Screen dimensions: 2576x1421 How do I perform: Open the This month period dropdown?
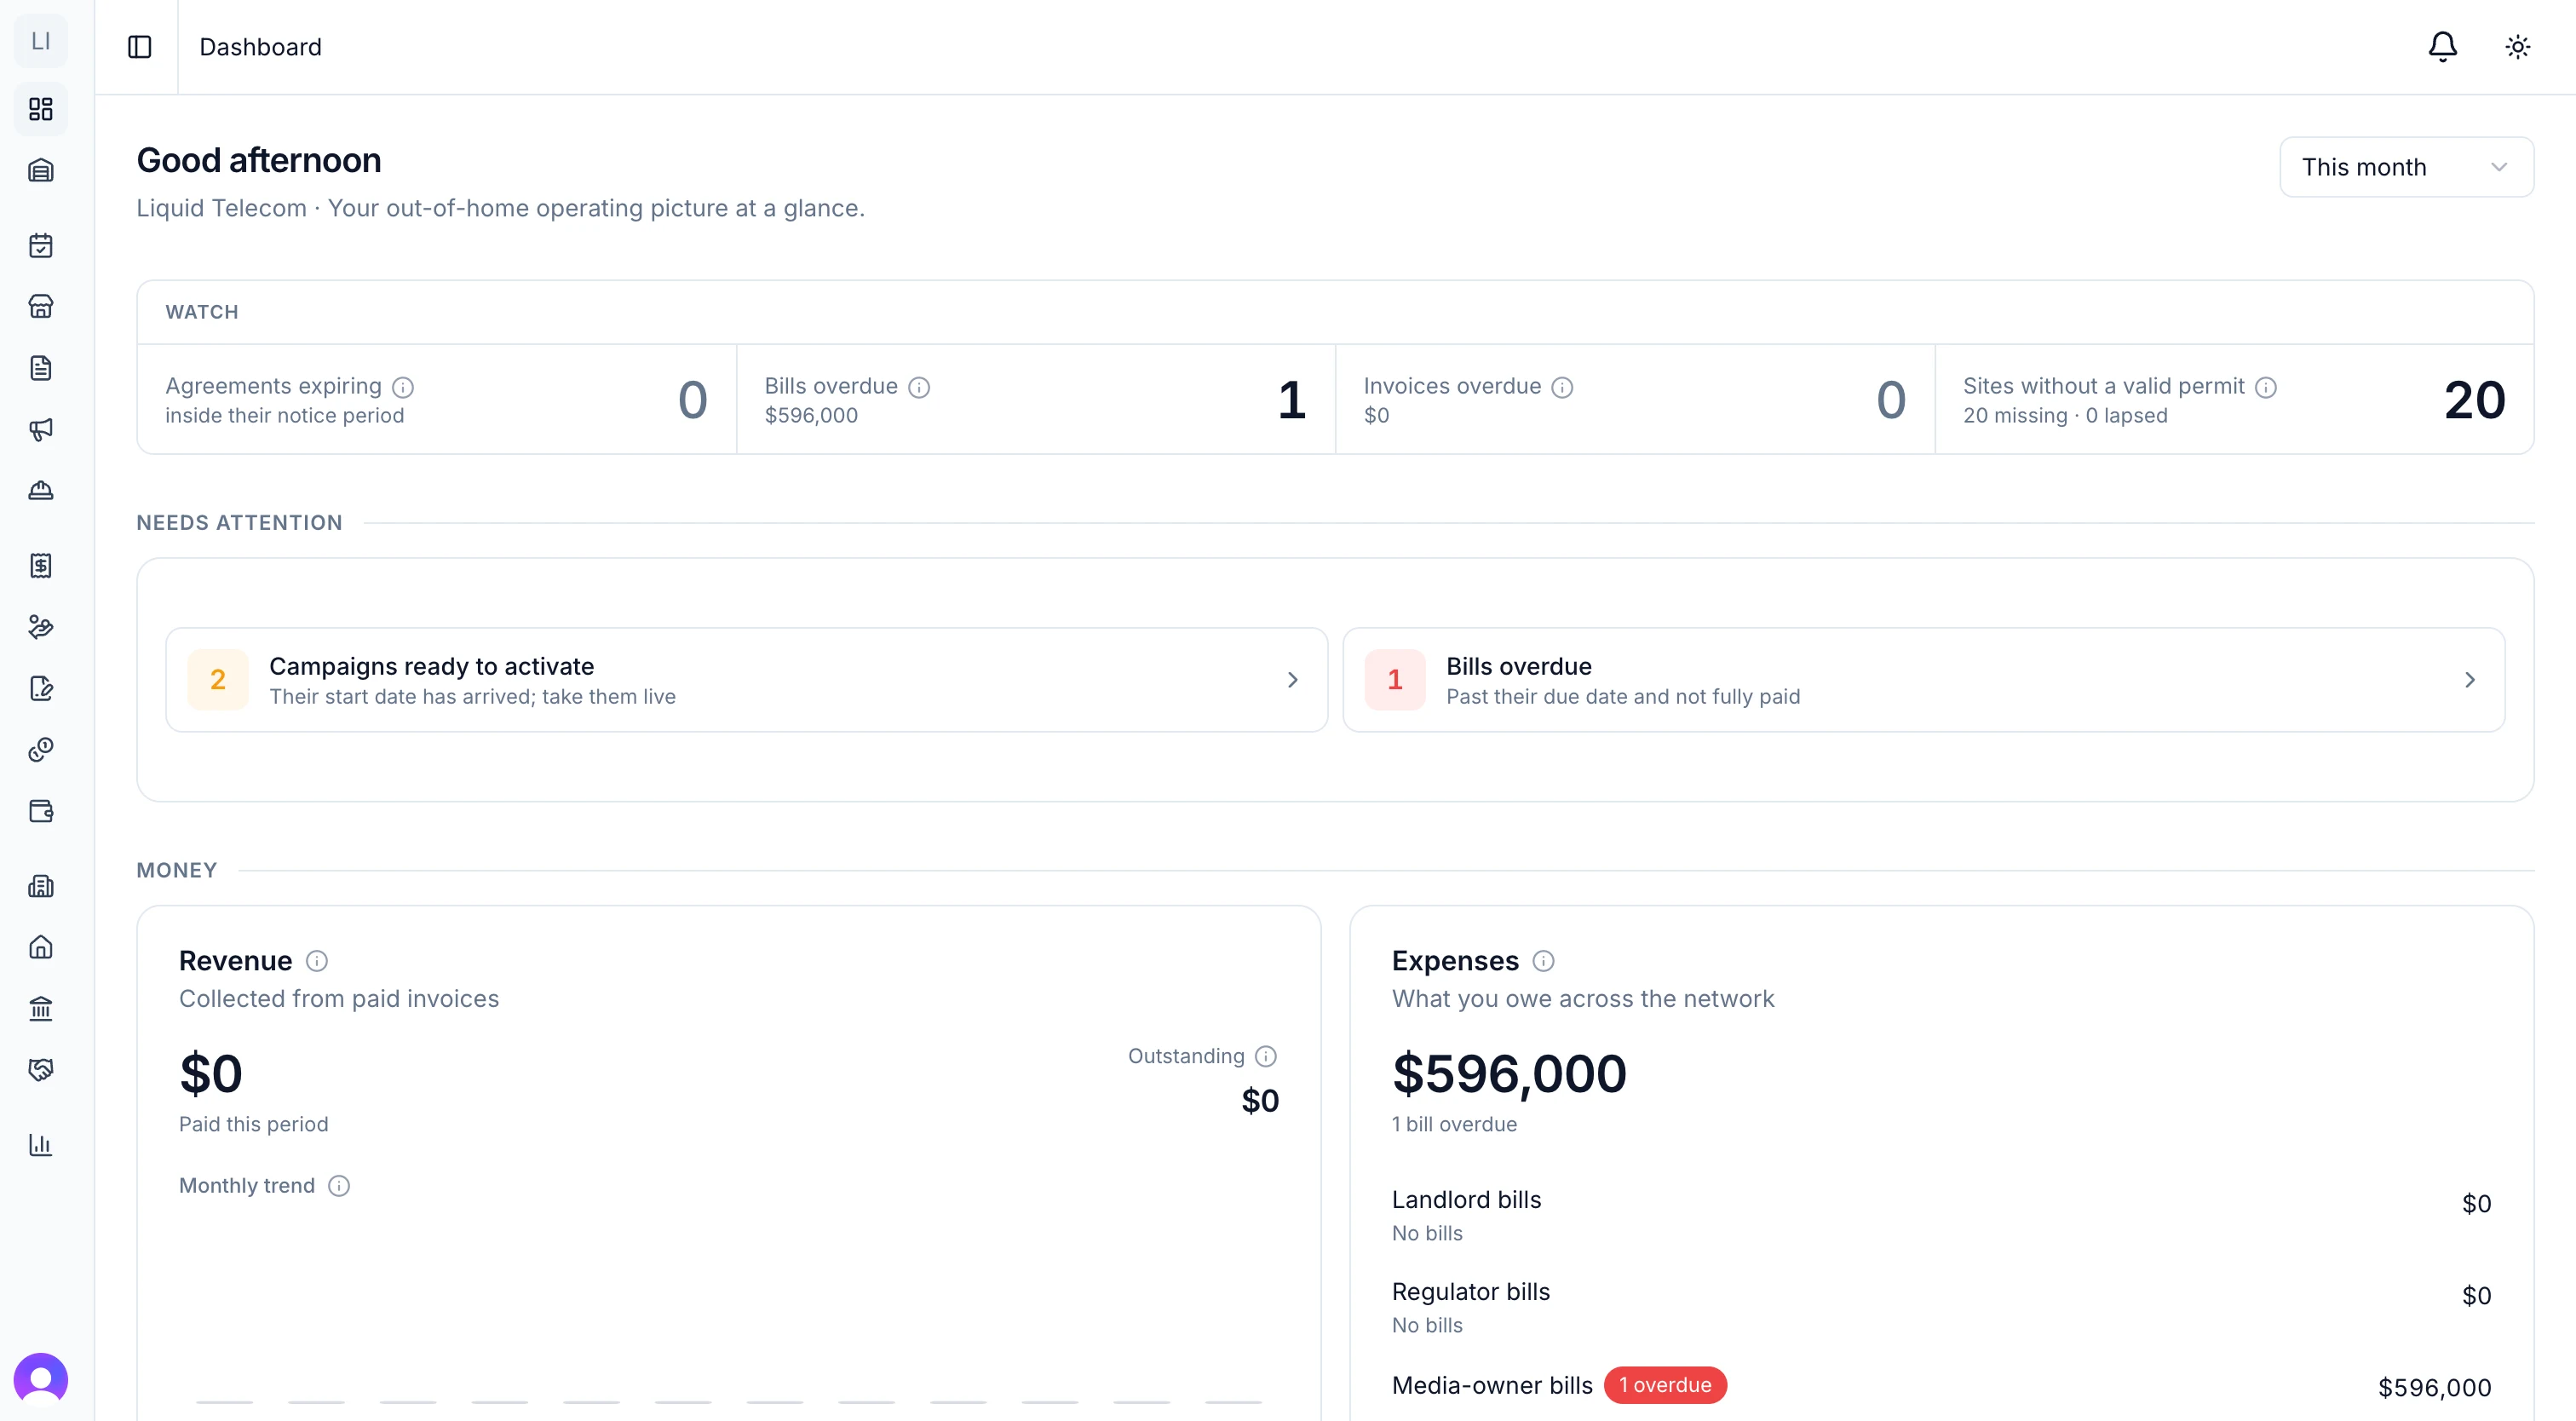[x=2406, y=167]
